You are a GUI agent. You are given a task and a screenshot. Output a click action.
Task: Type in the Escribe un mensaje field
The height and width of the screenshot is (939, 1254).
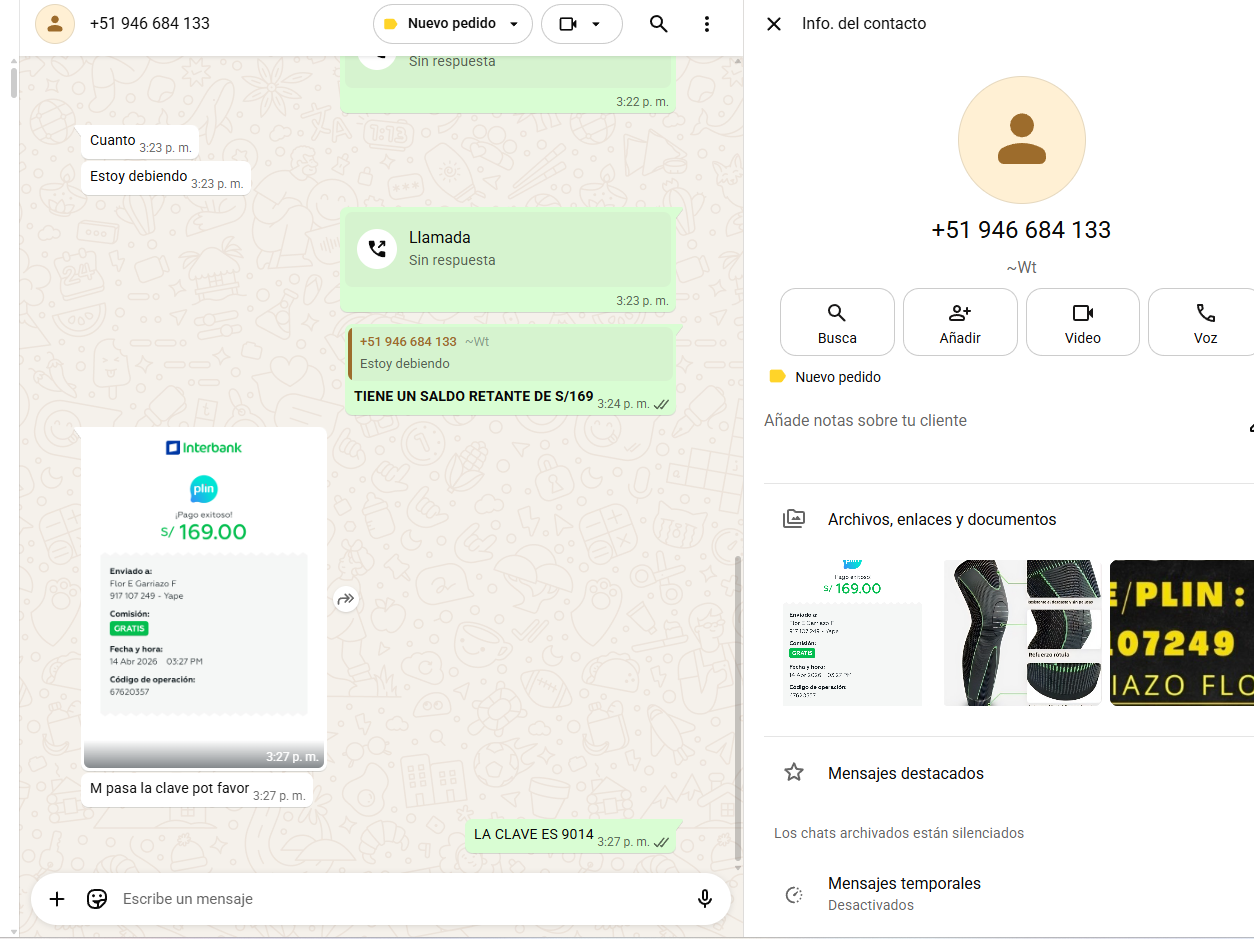tap(400, 899)
